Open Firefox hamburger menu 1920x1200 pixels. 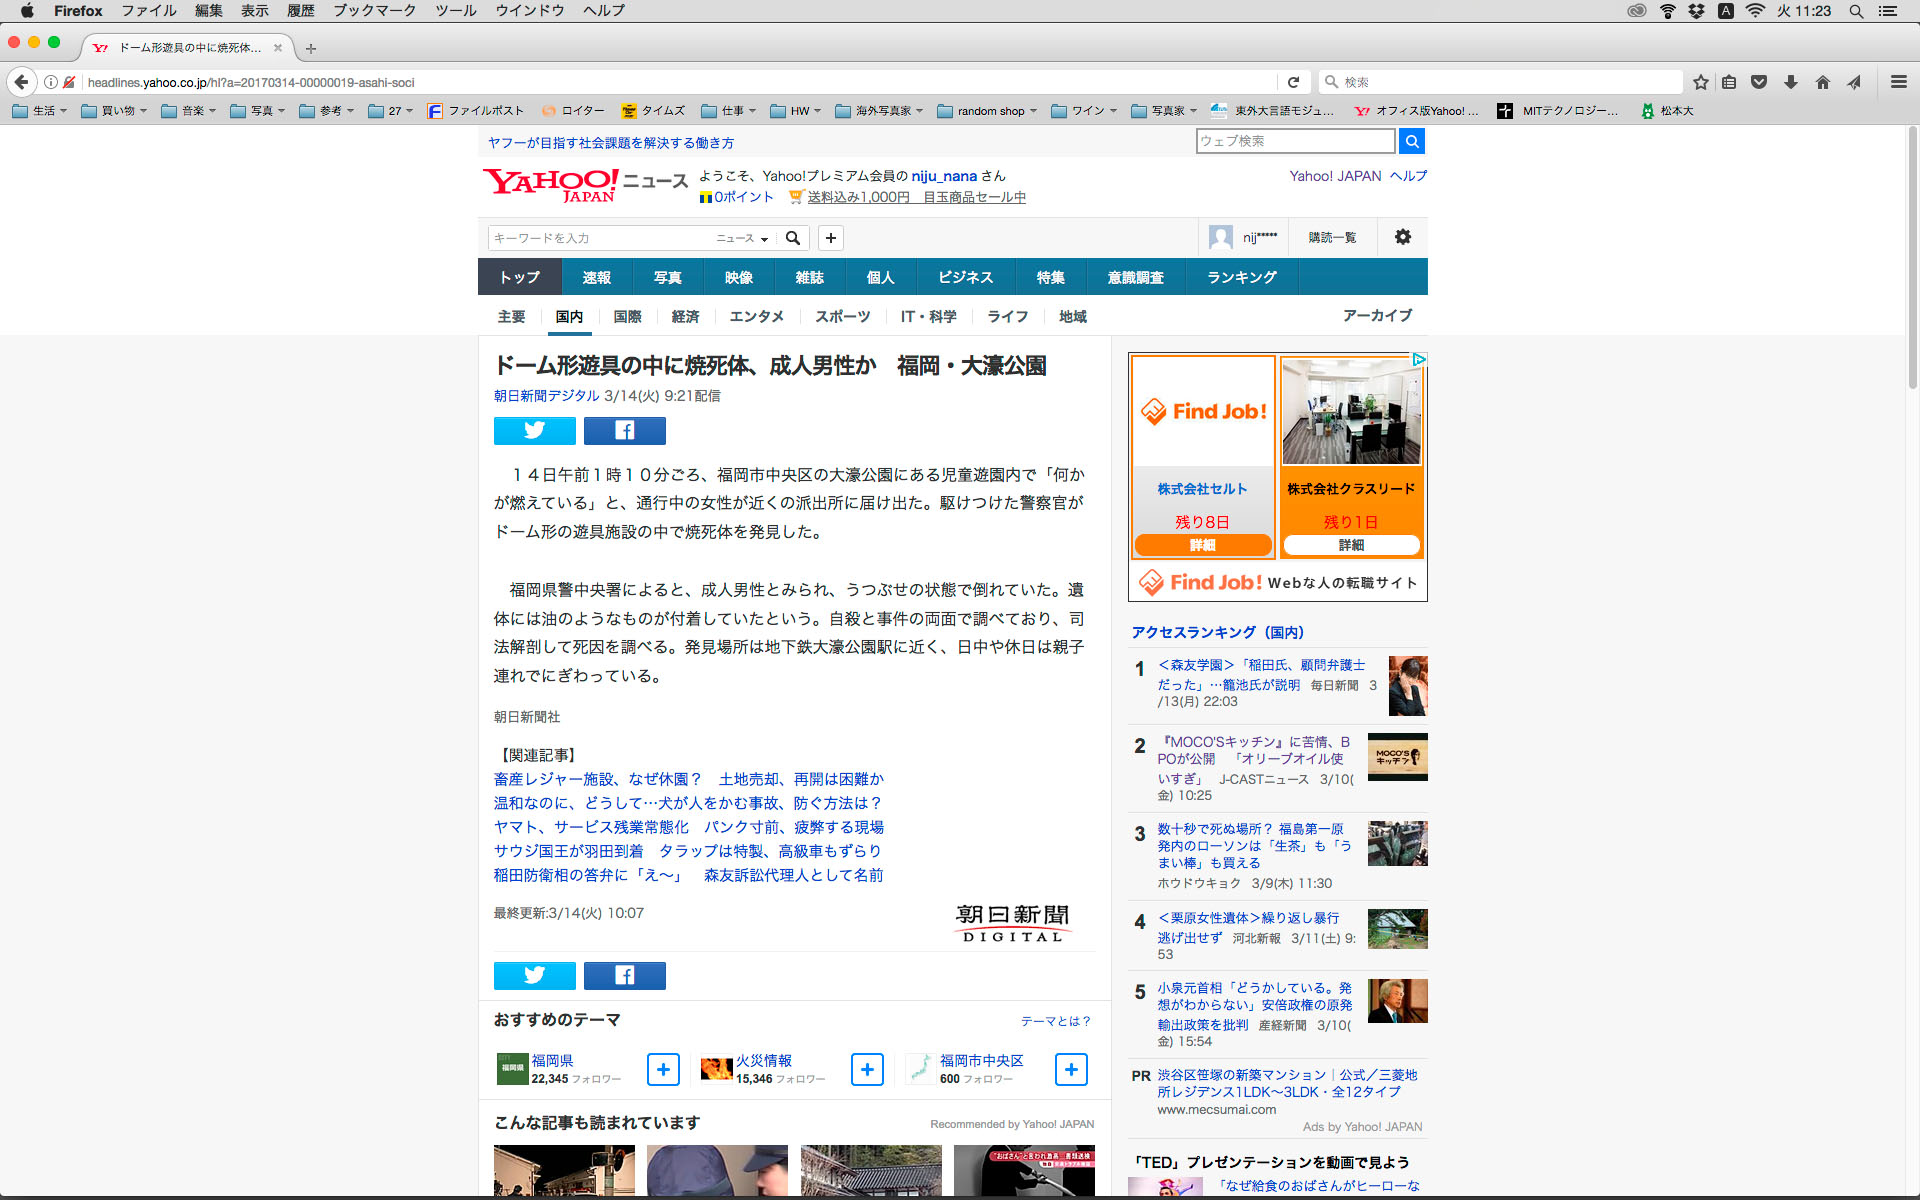(x=1898, y=82)
